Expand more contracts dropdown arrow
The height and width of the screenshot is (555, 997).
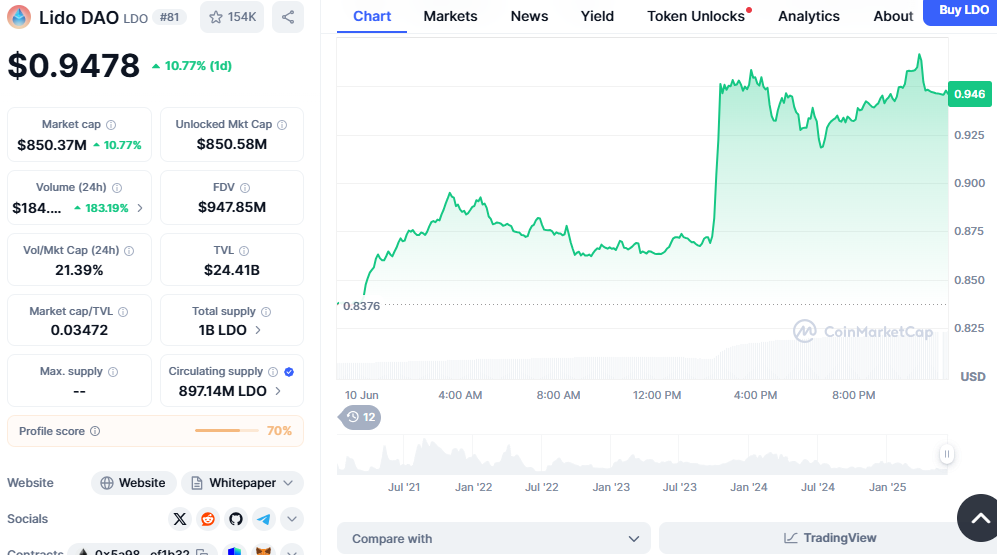pyautogui.click(x=292, y=551)
